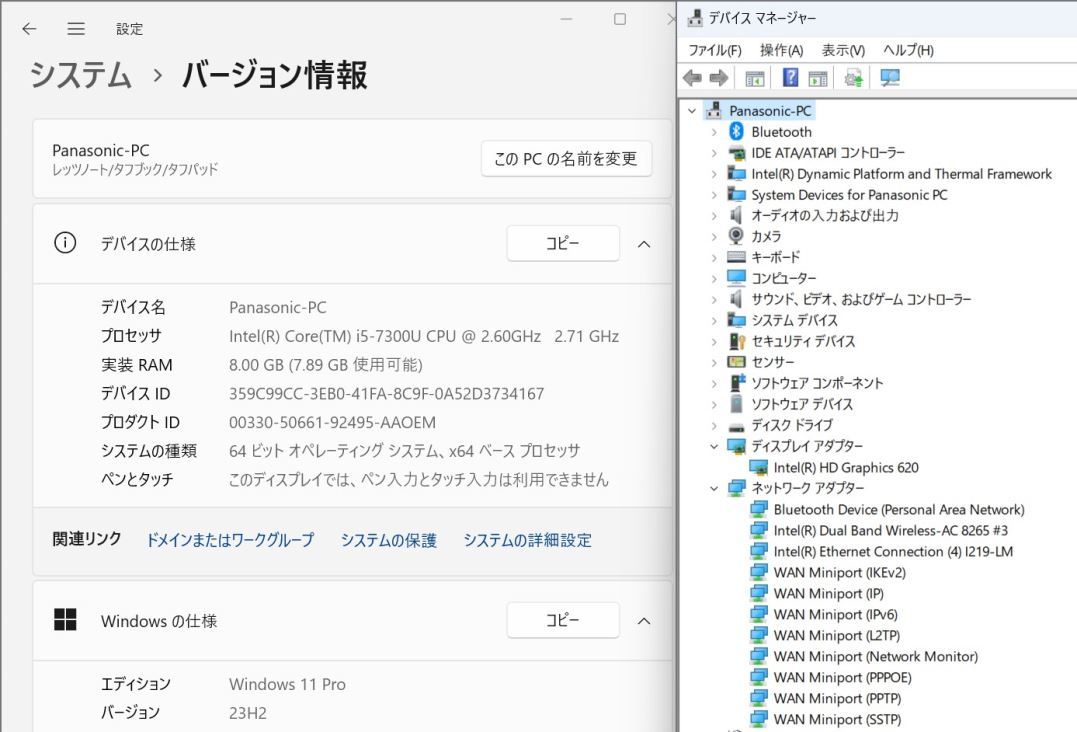The width and height of the screenshot is (1077, 732).
Task: Select WAN Miniport (Network Monitor)
Action: tap(875, 656)
